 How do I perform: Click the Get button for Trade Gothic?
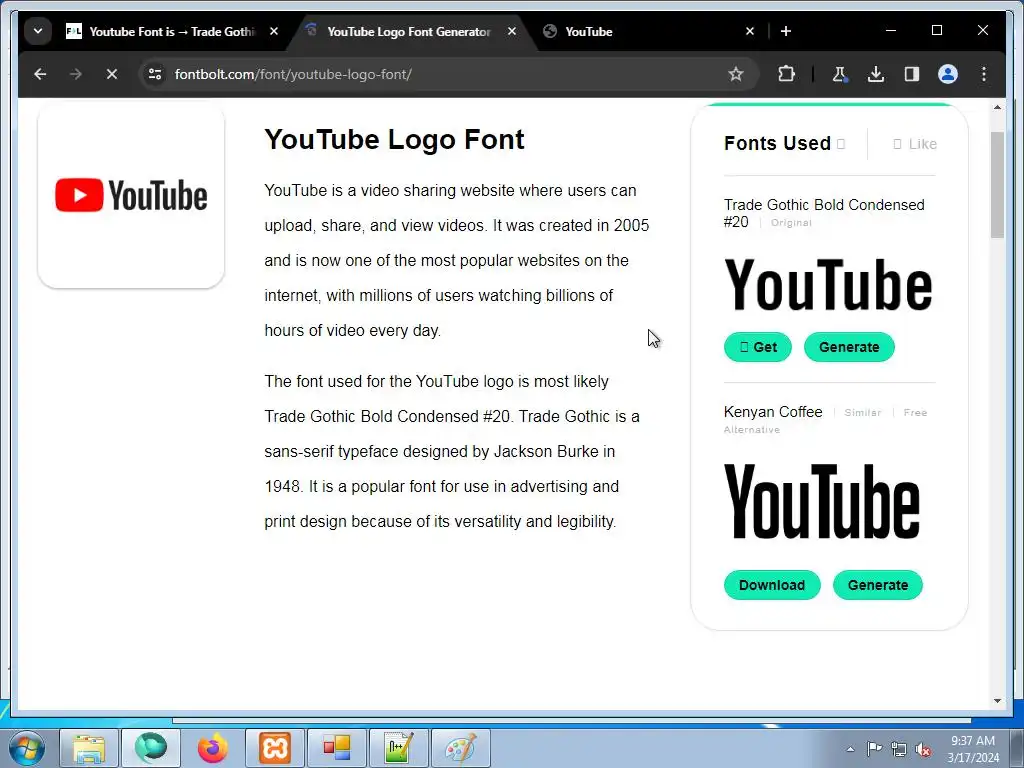point(758,347)
